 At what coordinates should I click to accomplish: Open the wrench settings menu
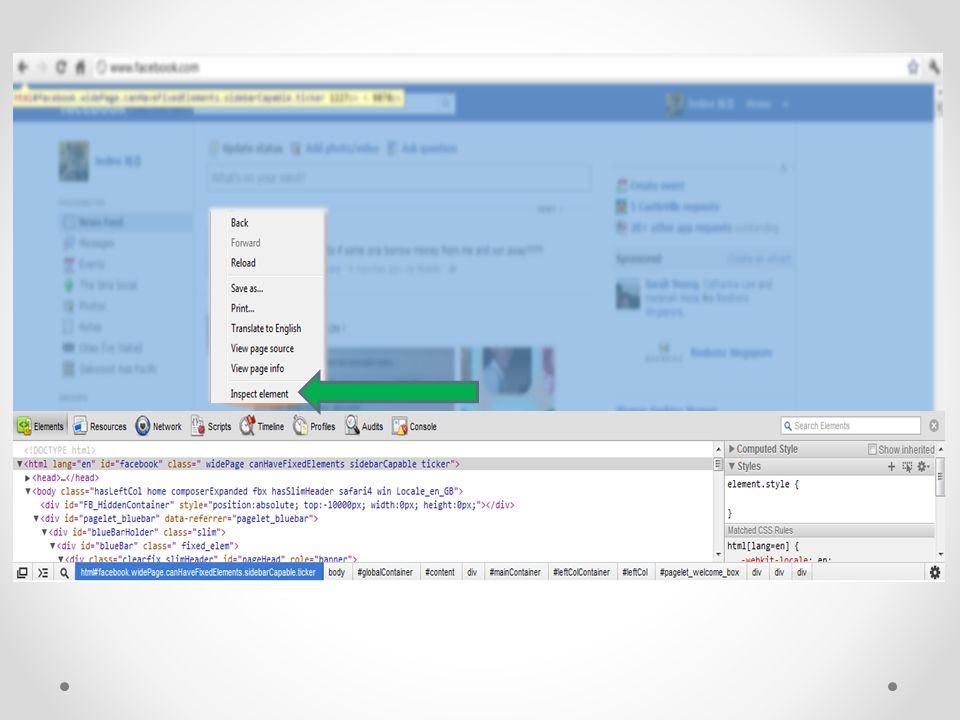point(934,67)
